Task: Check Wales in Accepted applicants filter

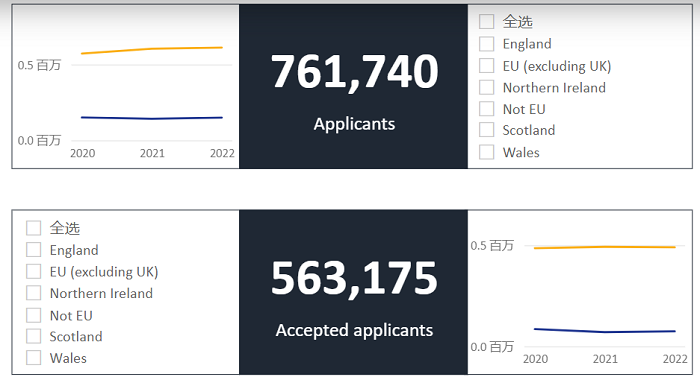Action: (33, 358)
